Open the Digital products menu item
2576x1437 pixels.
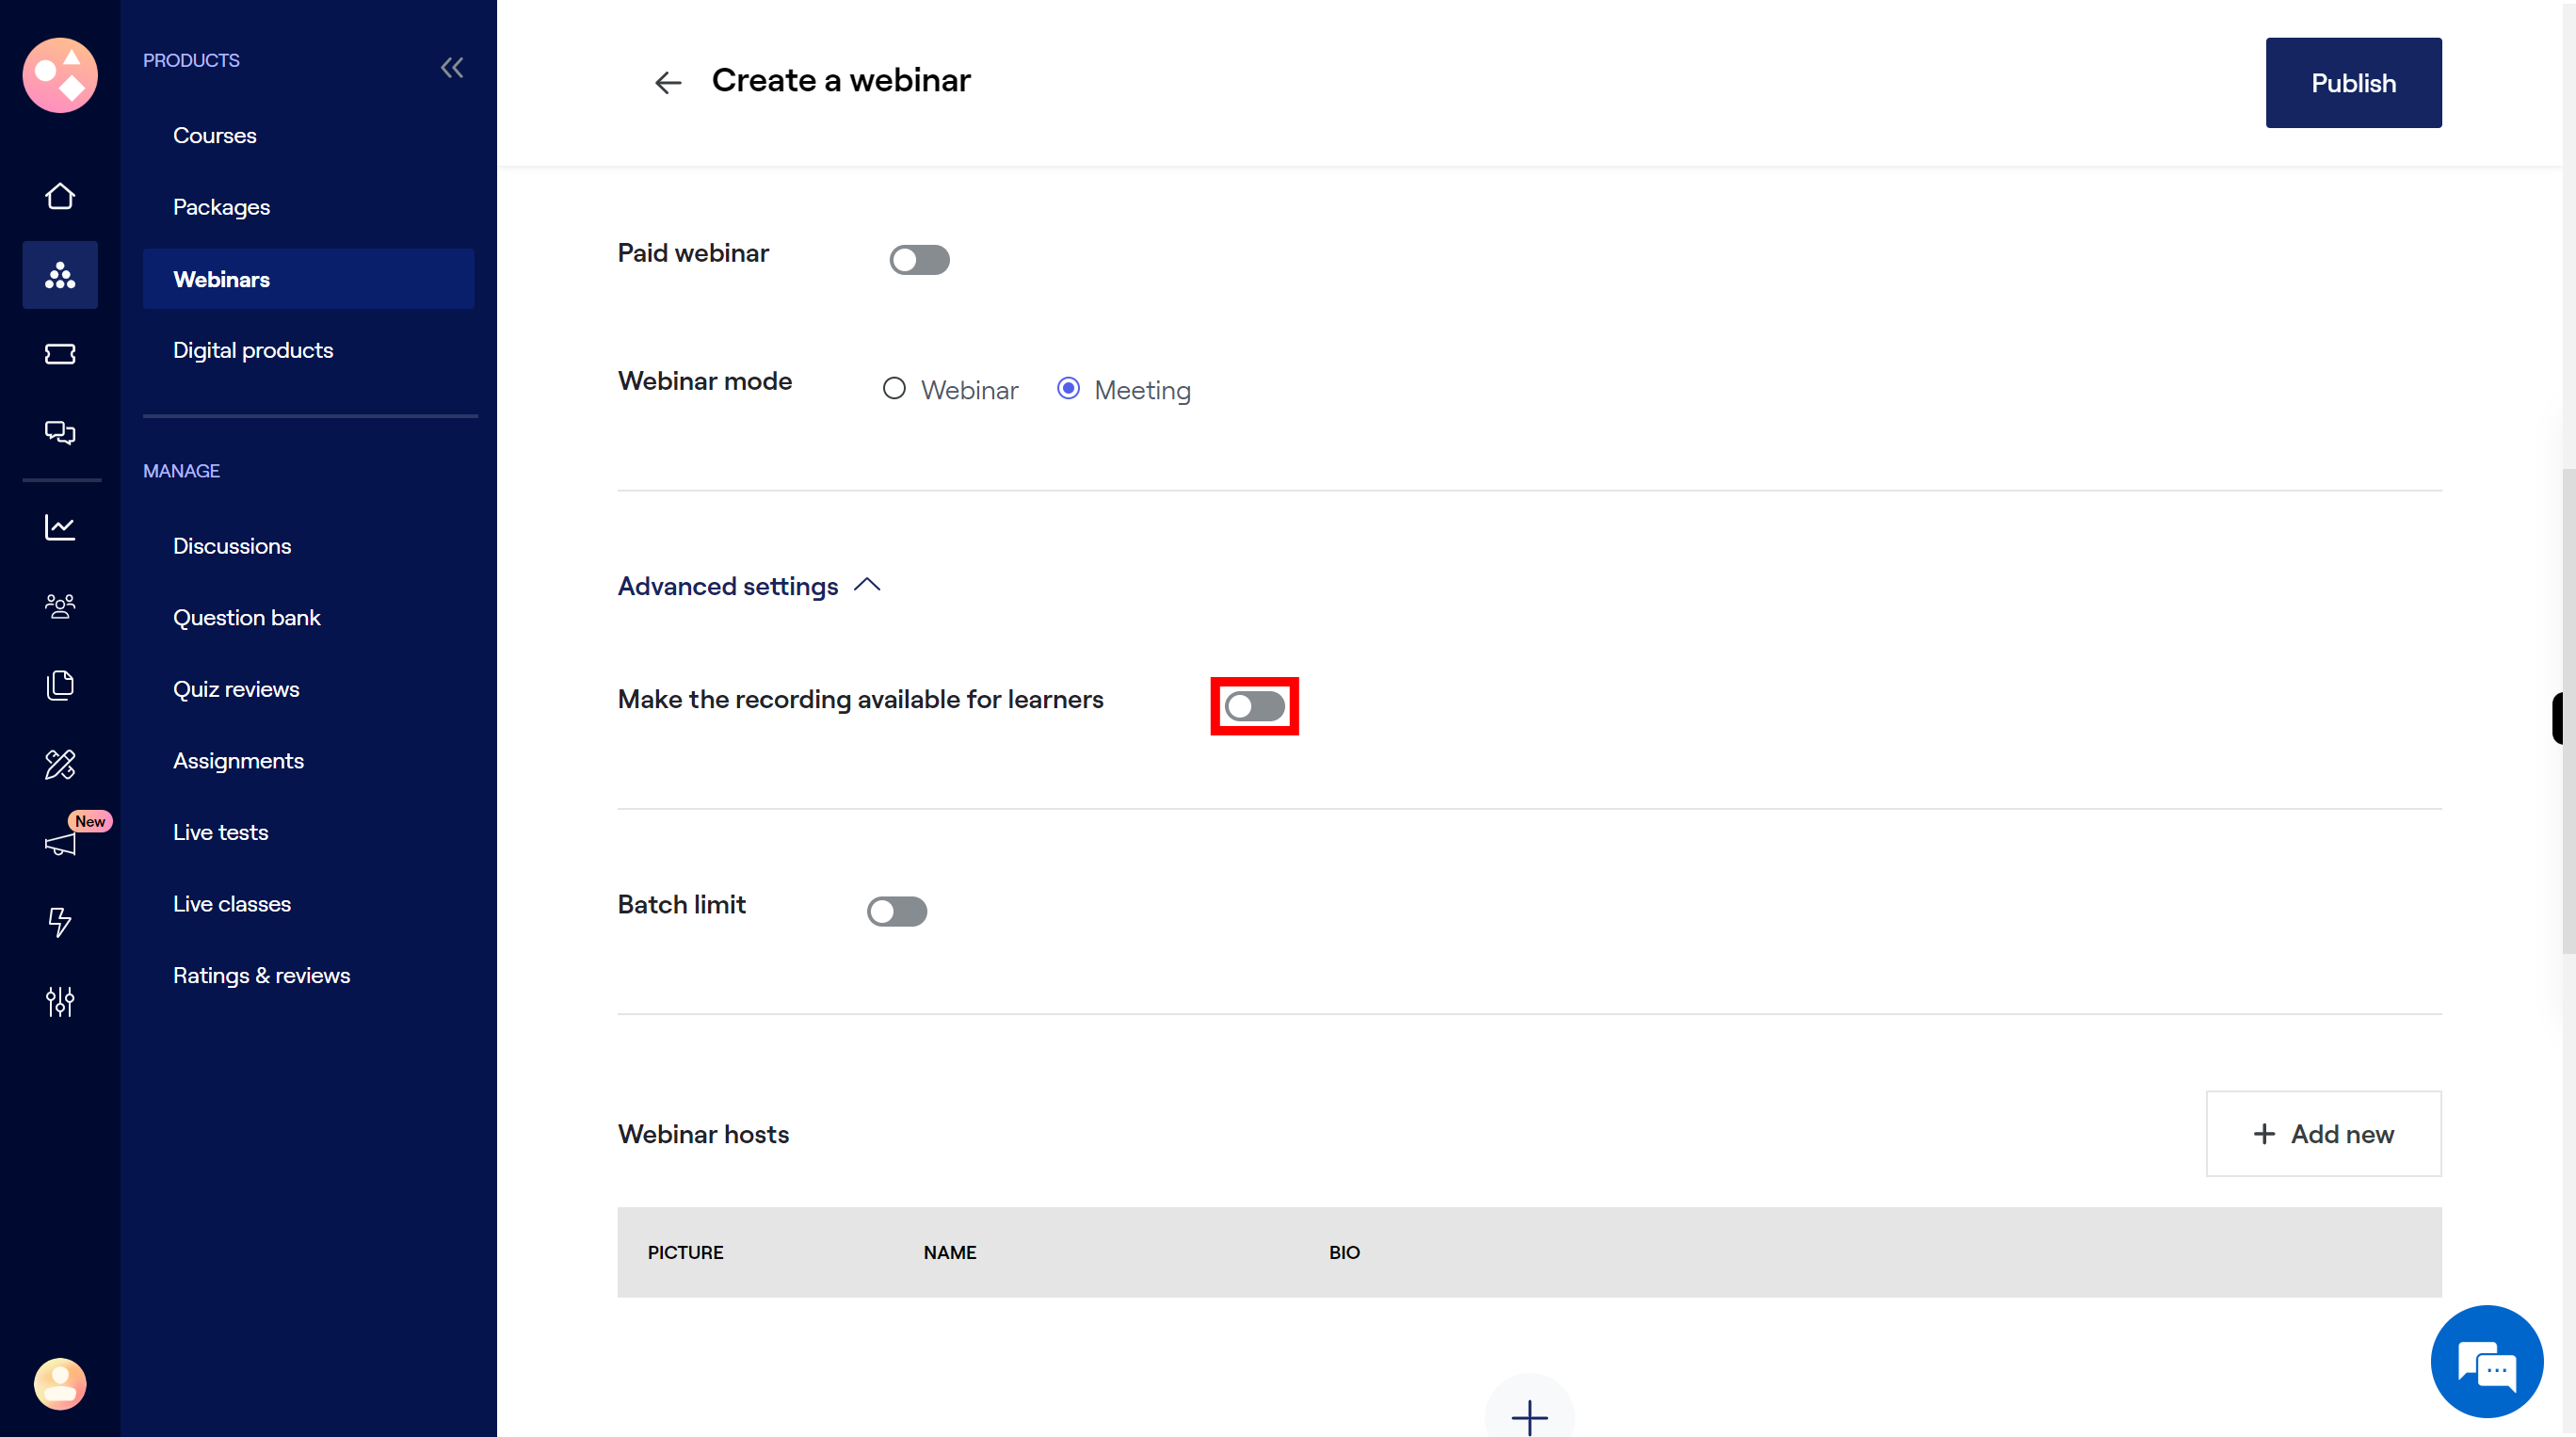[x=251, y=348]
